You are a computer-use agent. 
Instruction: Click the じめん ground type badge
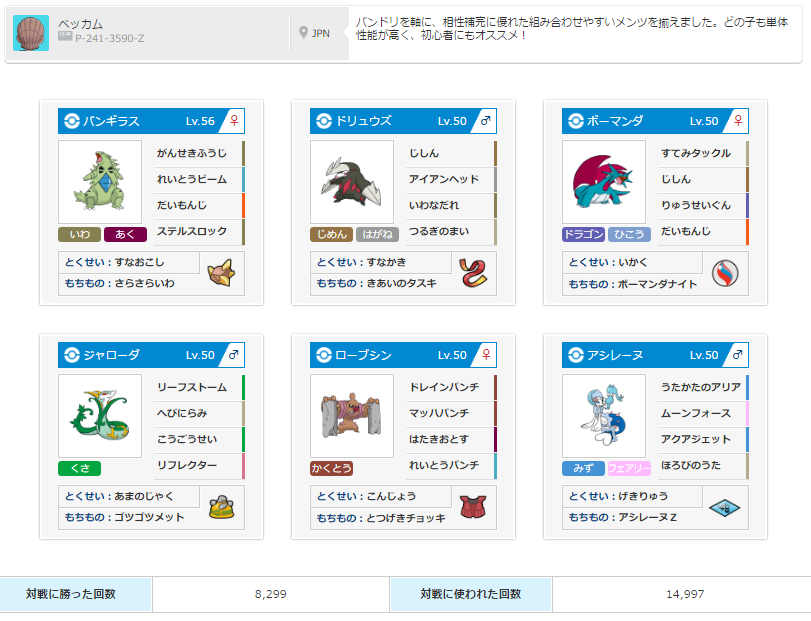(x=332, y=234)
